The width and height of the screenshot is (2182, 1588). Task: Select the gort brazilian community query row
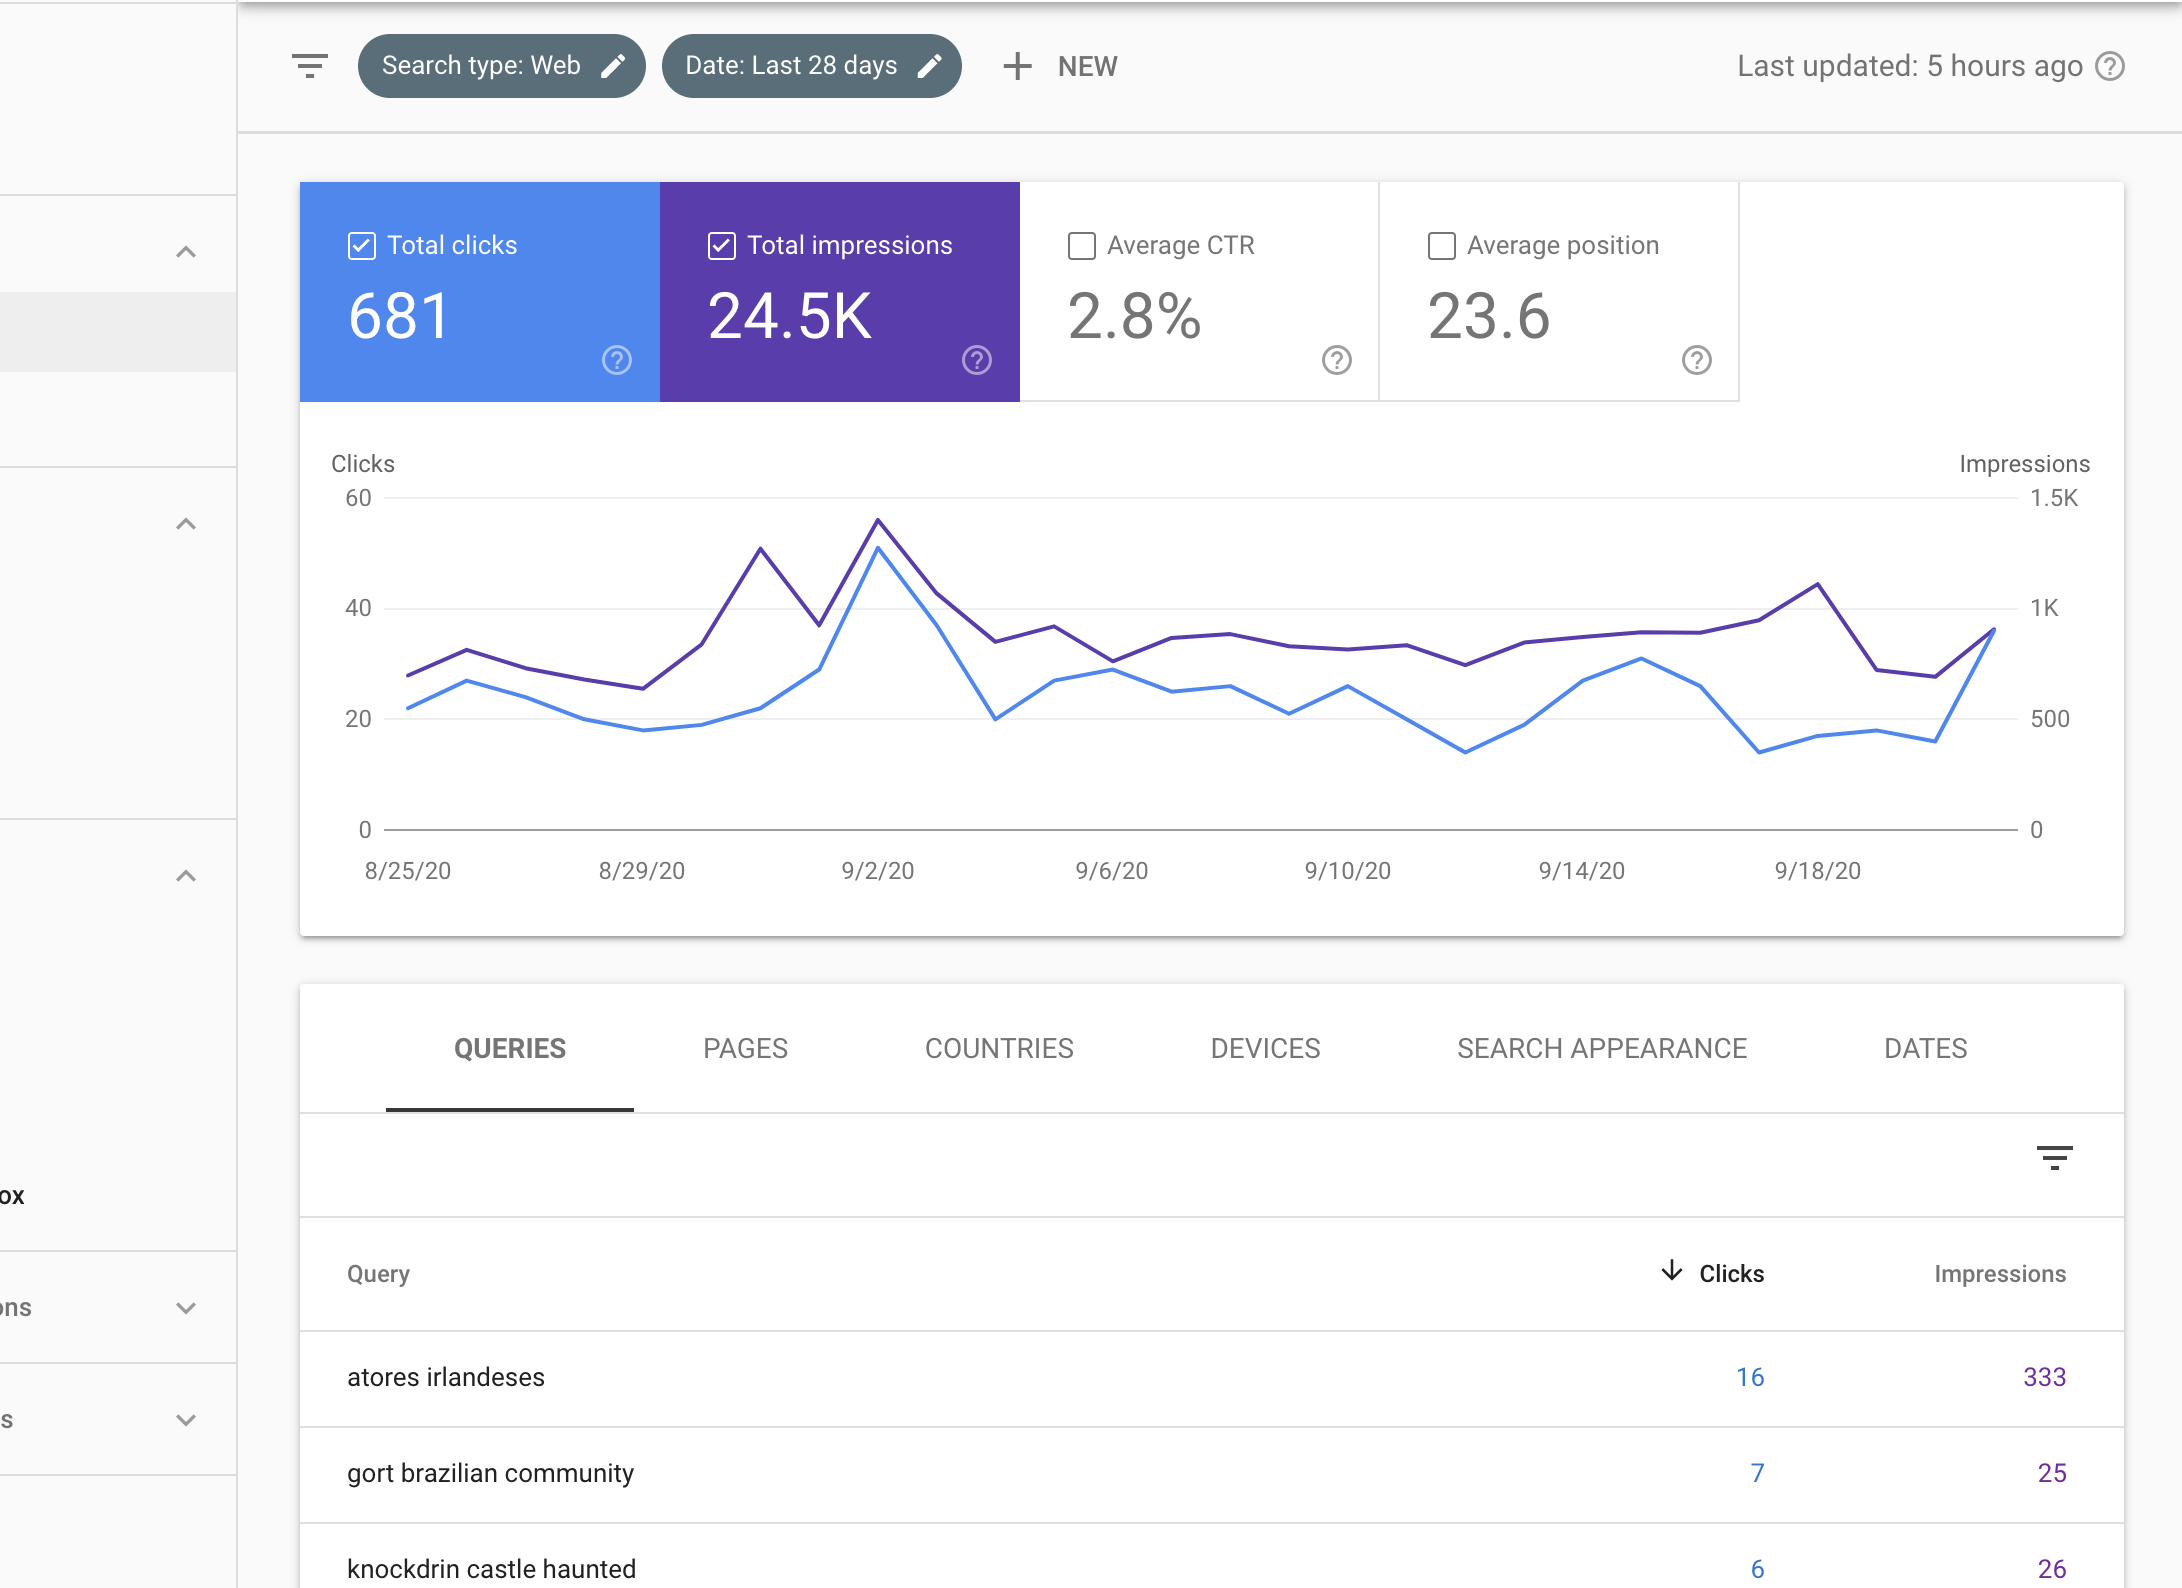coord(490,1473)
